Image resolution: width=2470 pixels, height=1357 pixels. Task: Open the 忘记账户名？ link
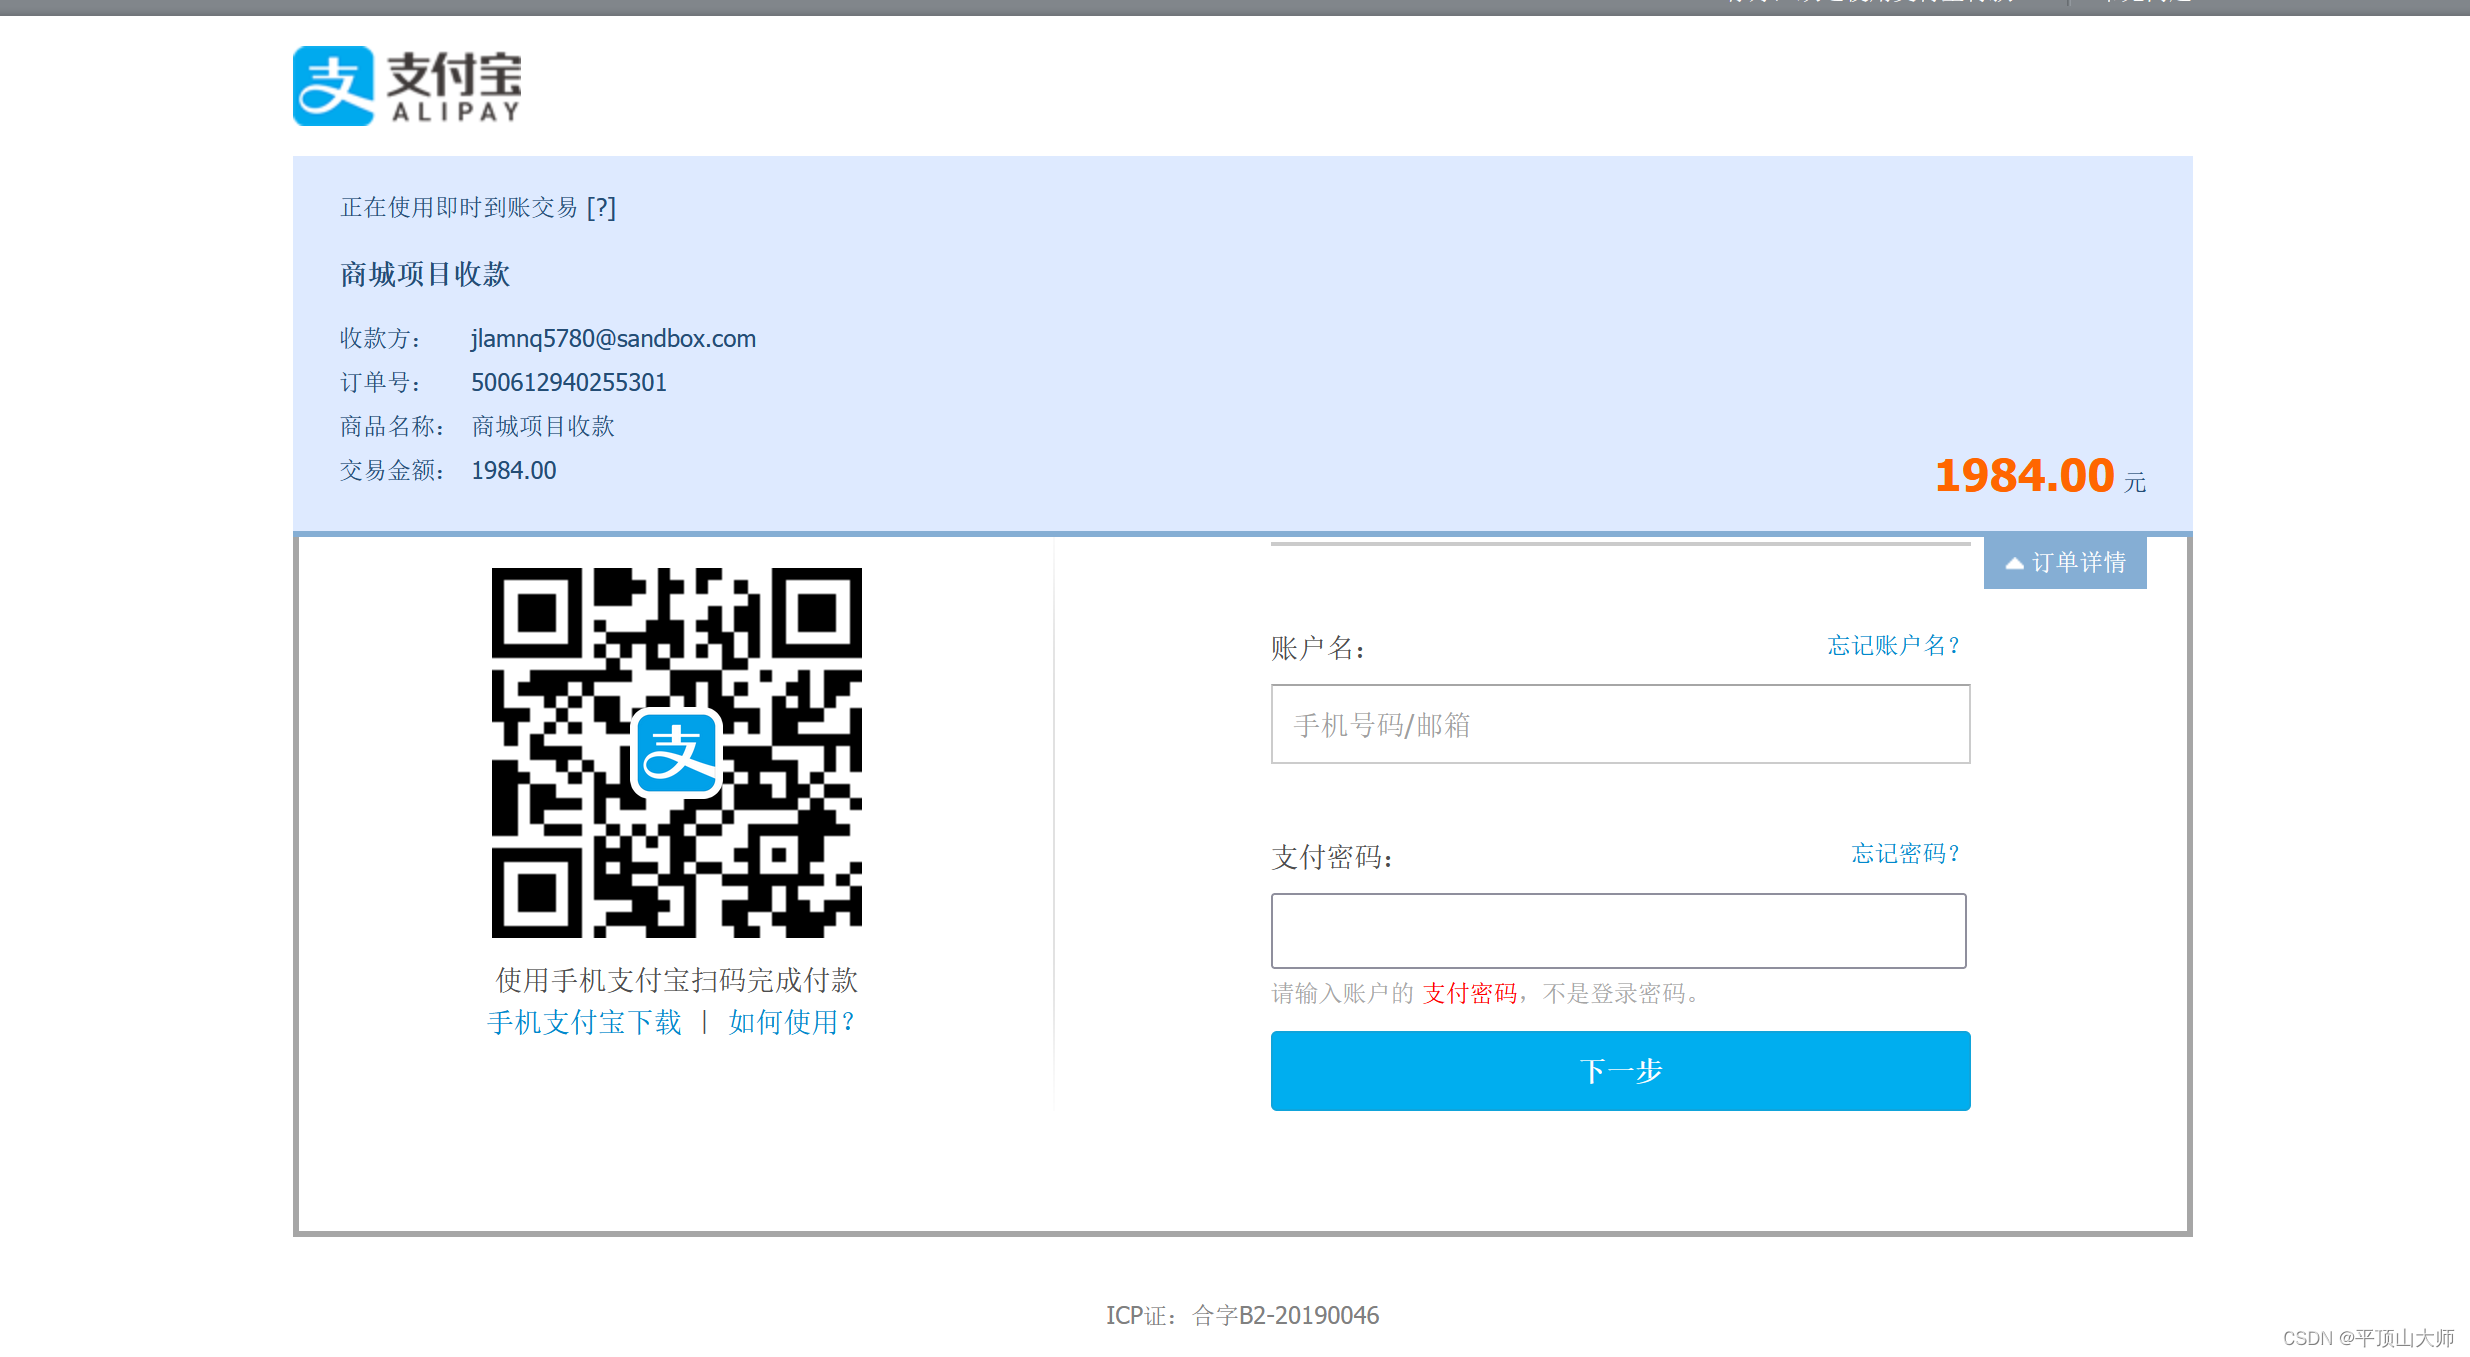pos(1893,645)
